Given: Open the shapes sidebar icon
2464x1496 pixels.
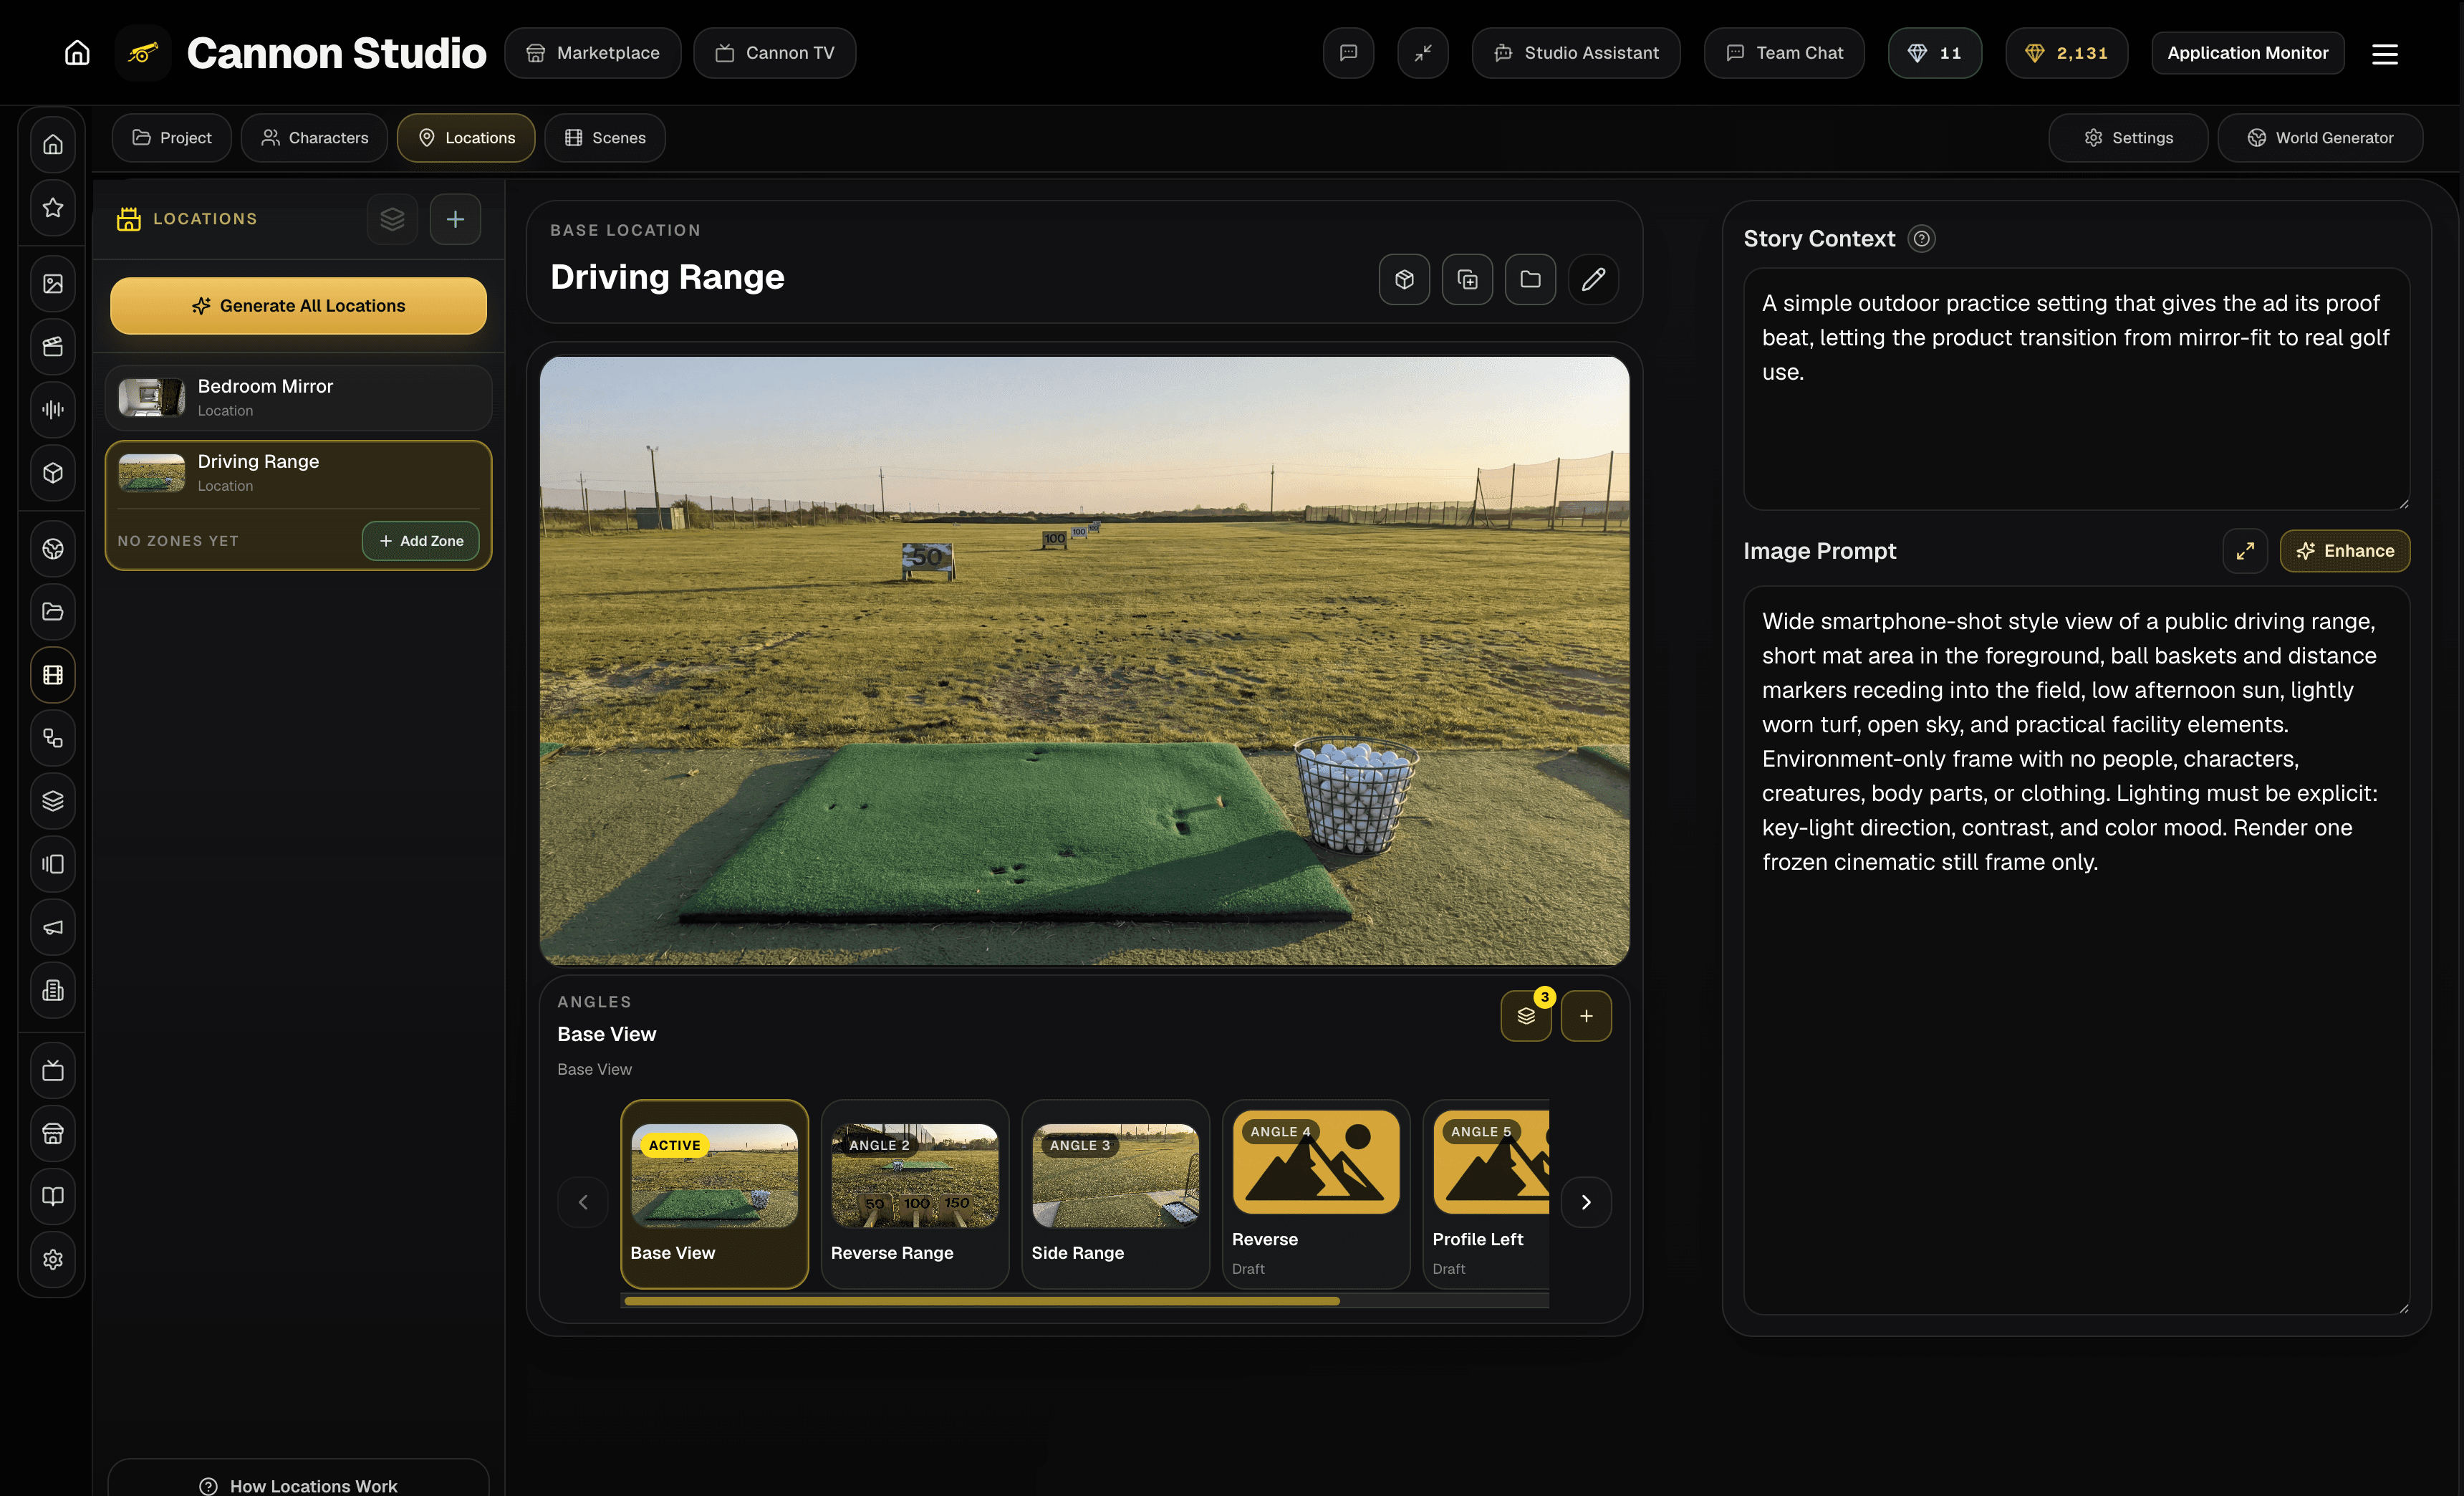Looking at the screenshot, I should 53,738.
